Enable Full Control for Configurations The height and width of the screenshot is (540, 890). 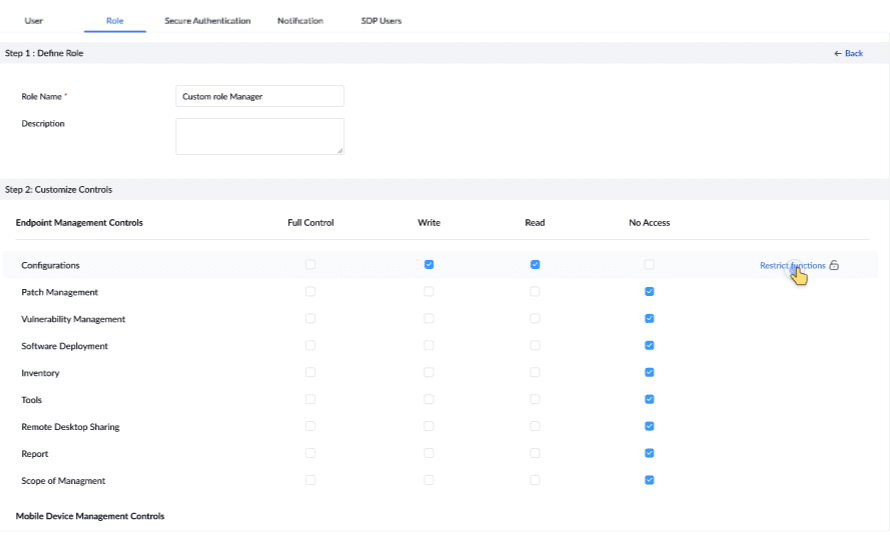310,265
